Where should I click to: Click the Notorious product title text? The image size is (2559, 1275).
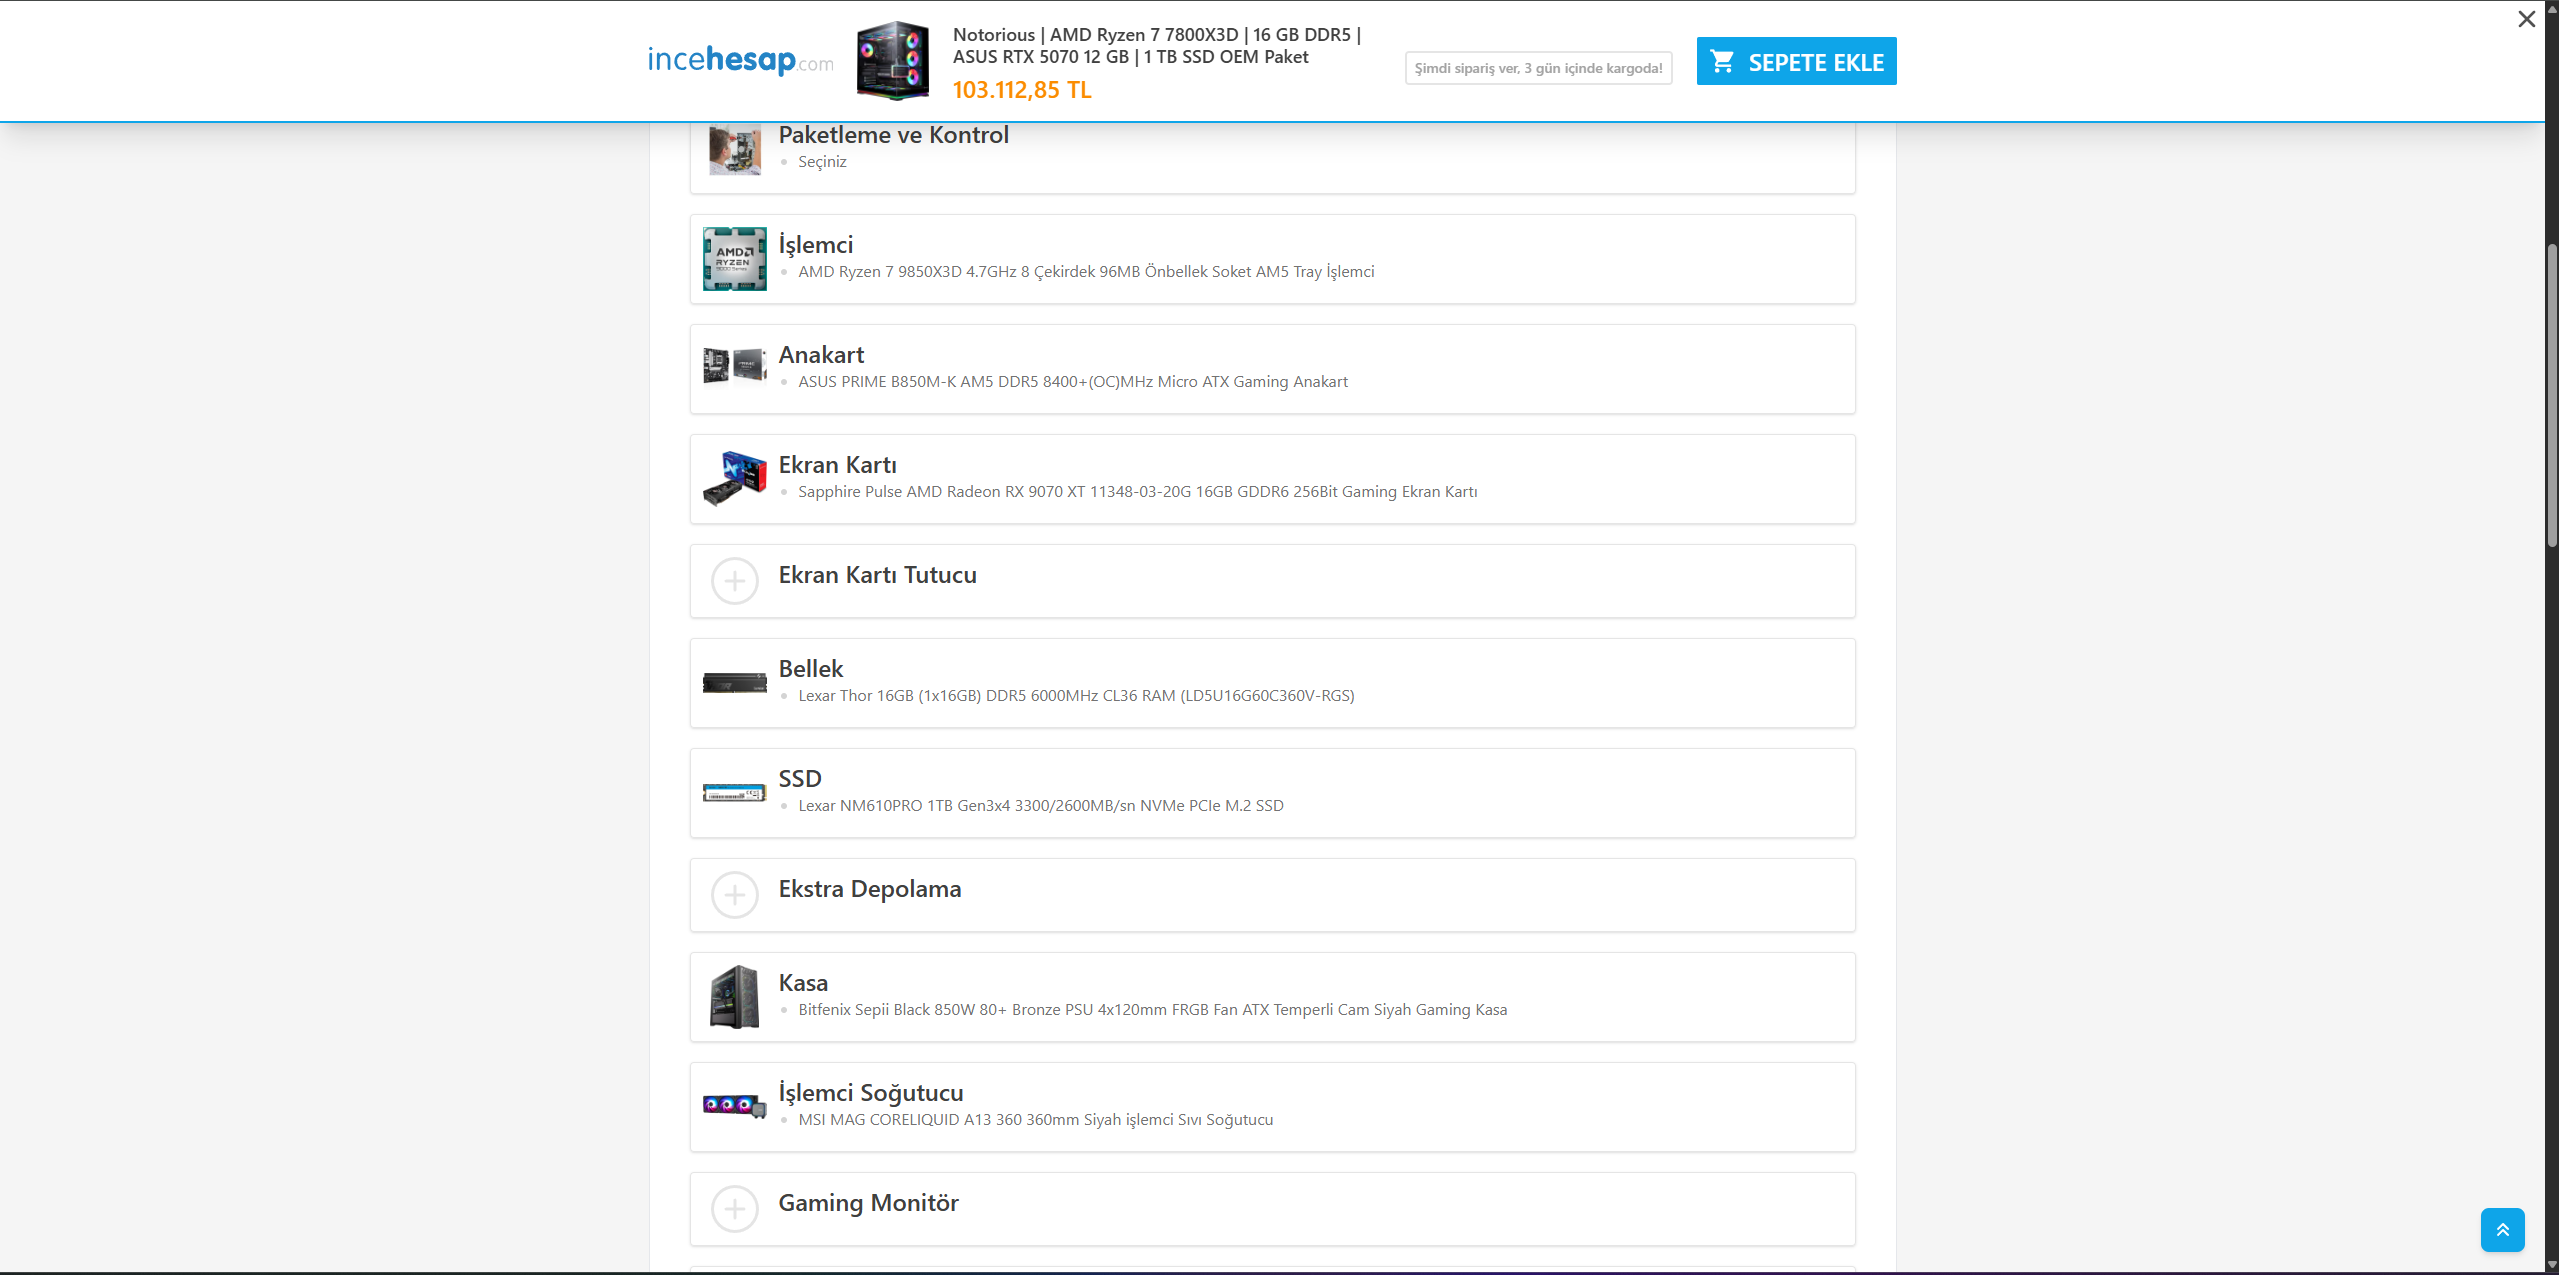tap(1157, 46)
